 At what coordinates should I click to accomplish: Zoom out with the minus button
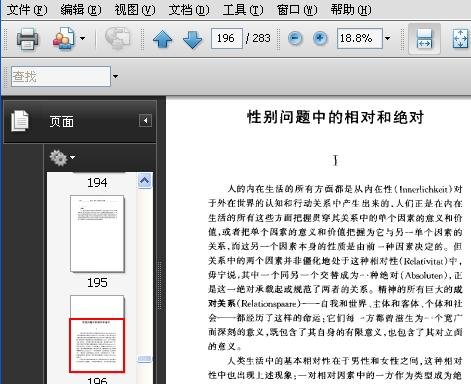(295, 38)
